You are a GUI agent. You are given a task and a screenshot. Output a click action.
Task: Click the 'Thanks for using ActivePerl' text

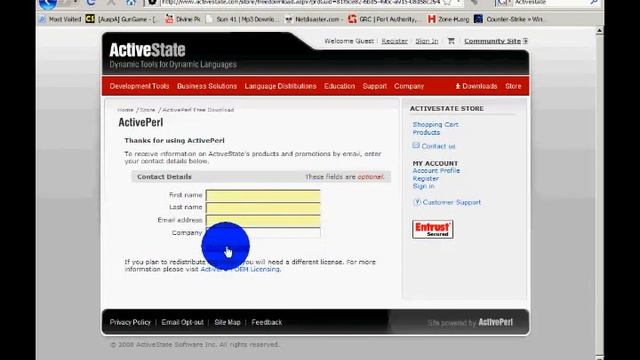(x=174, y=140)
